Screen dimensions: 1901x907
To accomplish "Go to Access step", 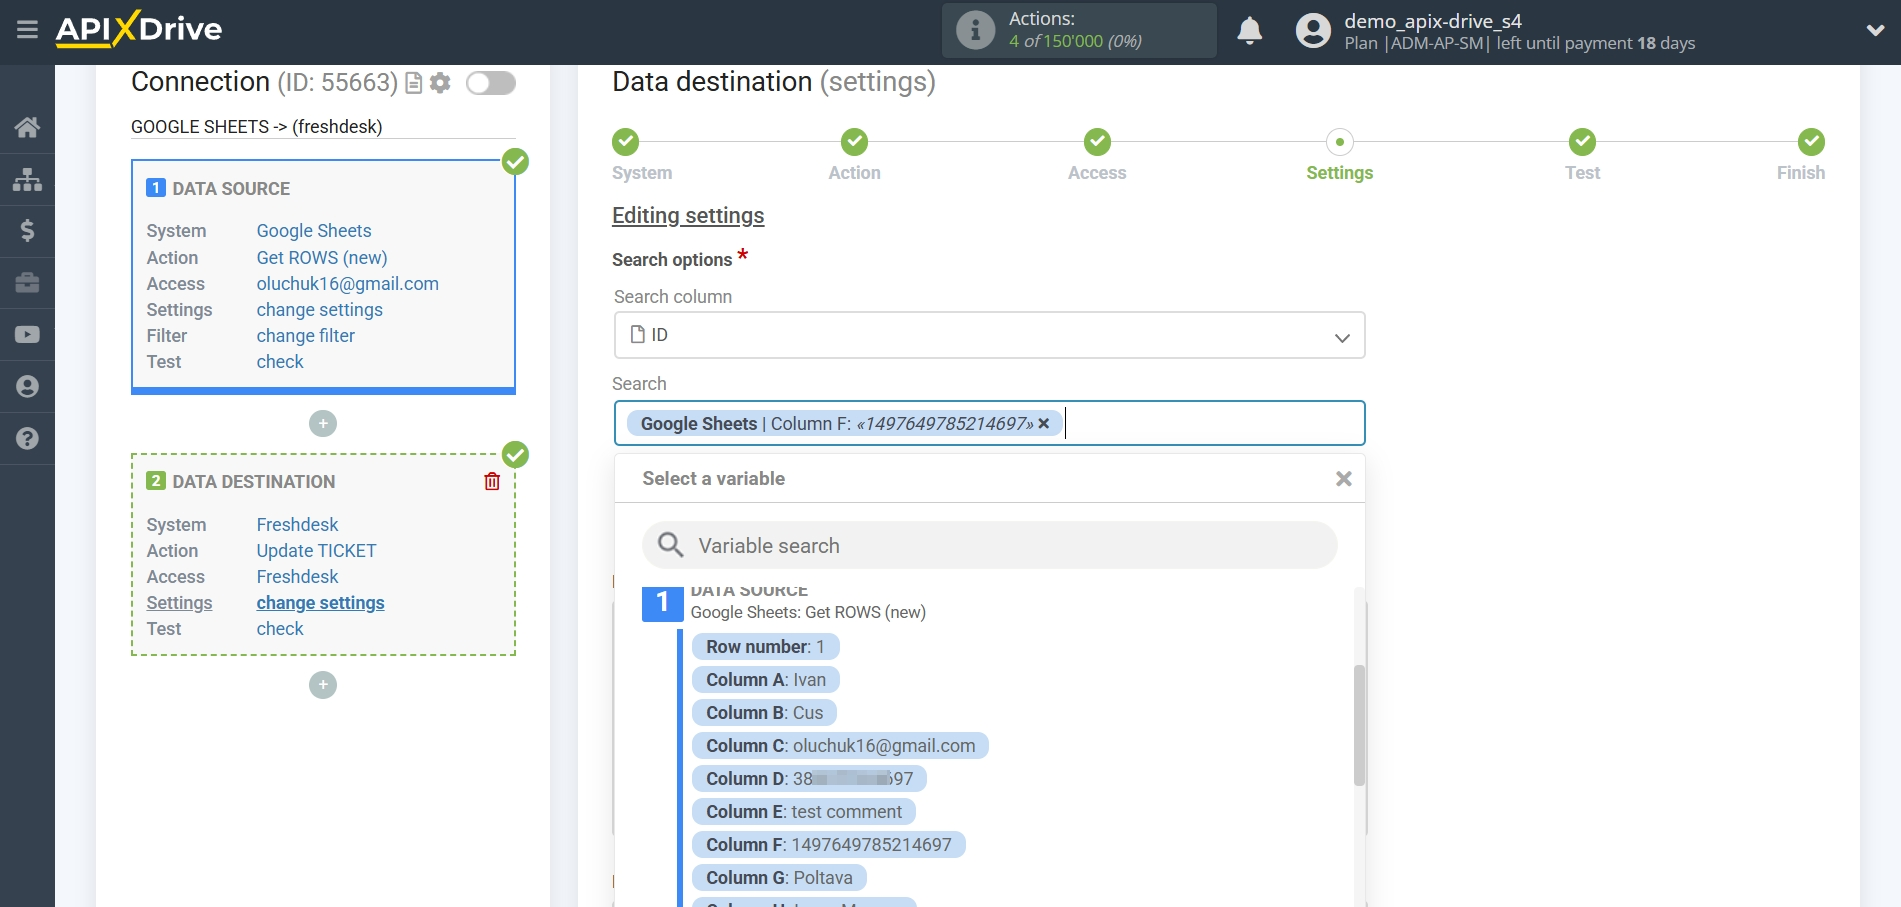I will coord(1098,142).
